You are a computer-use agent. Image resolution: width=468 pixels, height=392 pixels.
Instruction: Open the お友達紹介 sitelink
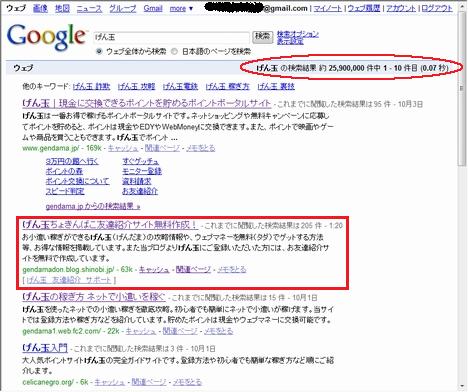pyautogui.click(x=140, y=191)
